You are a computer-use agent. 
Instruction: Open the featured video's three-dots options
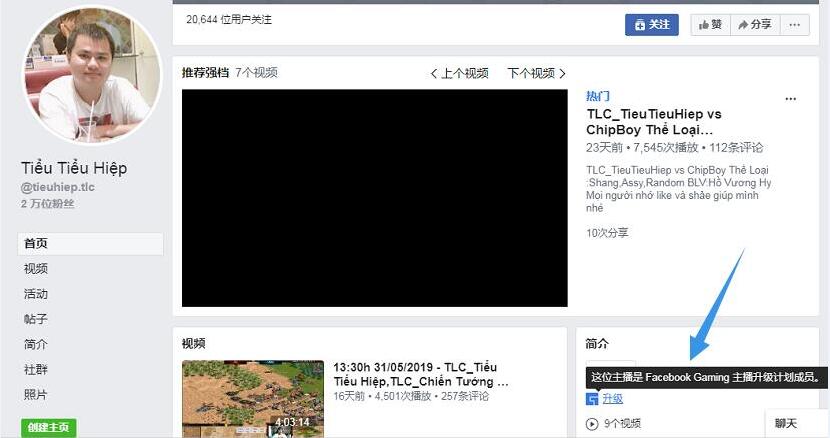[x=791, y=99]
